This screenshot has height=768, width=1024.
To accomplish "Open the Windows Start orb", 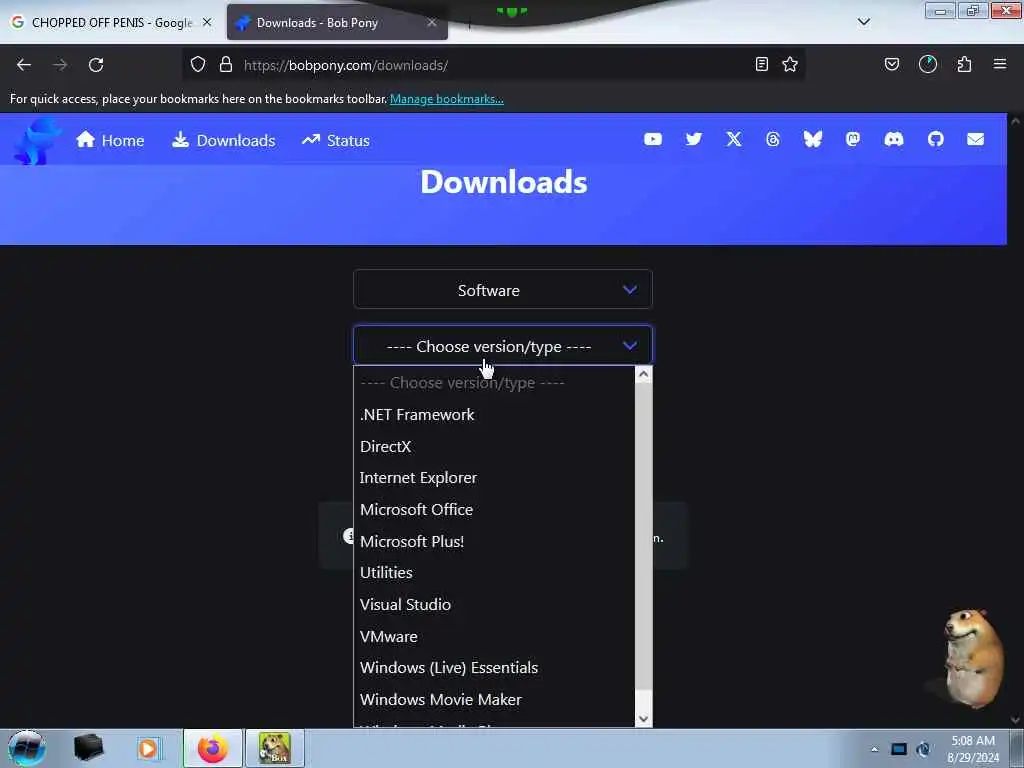I will [27, 748].
